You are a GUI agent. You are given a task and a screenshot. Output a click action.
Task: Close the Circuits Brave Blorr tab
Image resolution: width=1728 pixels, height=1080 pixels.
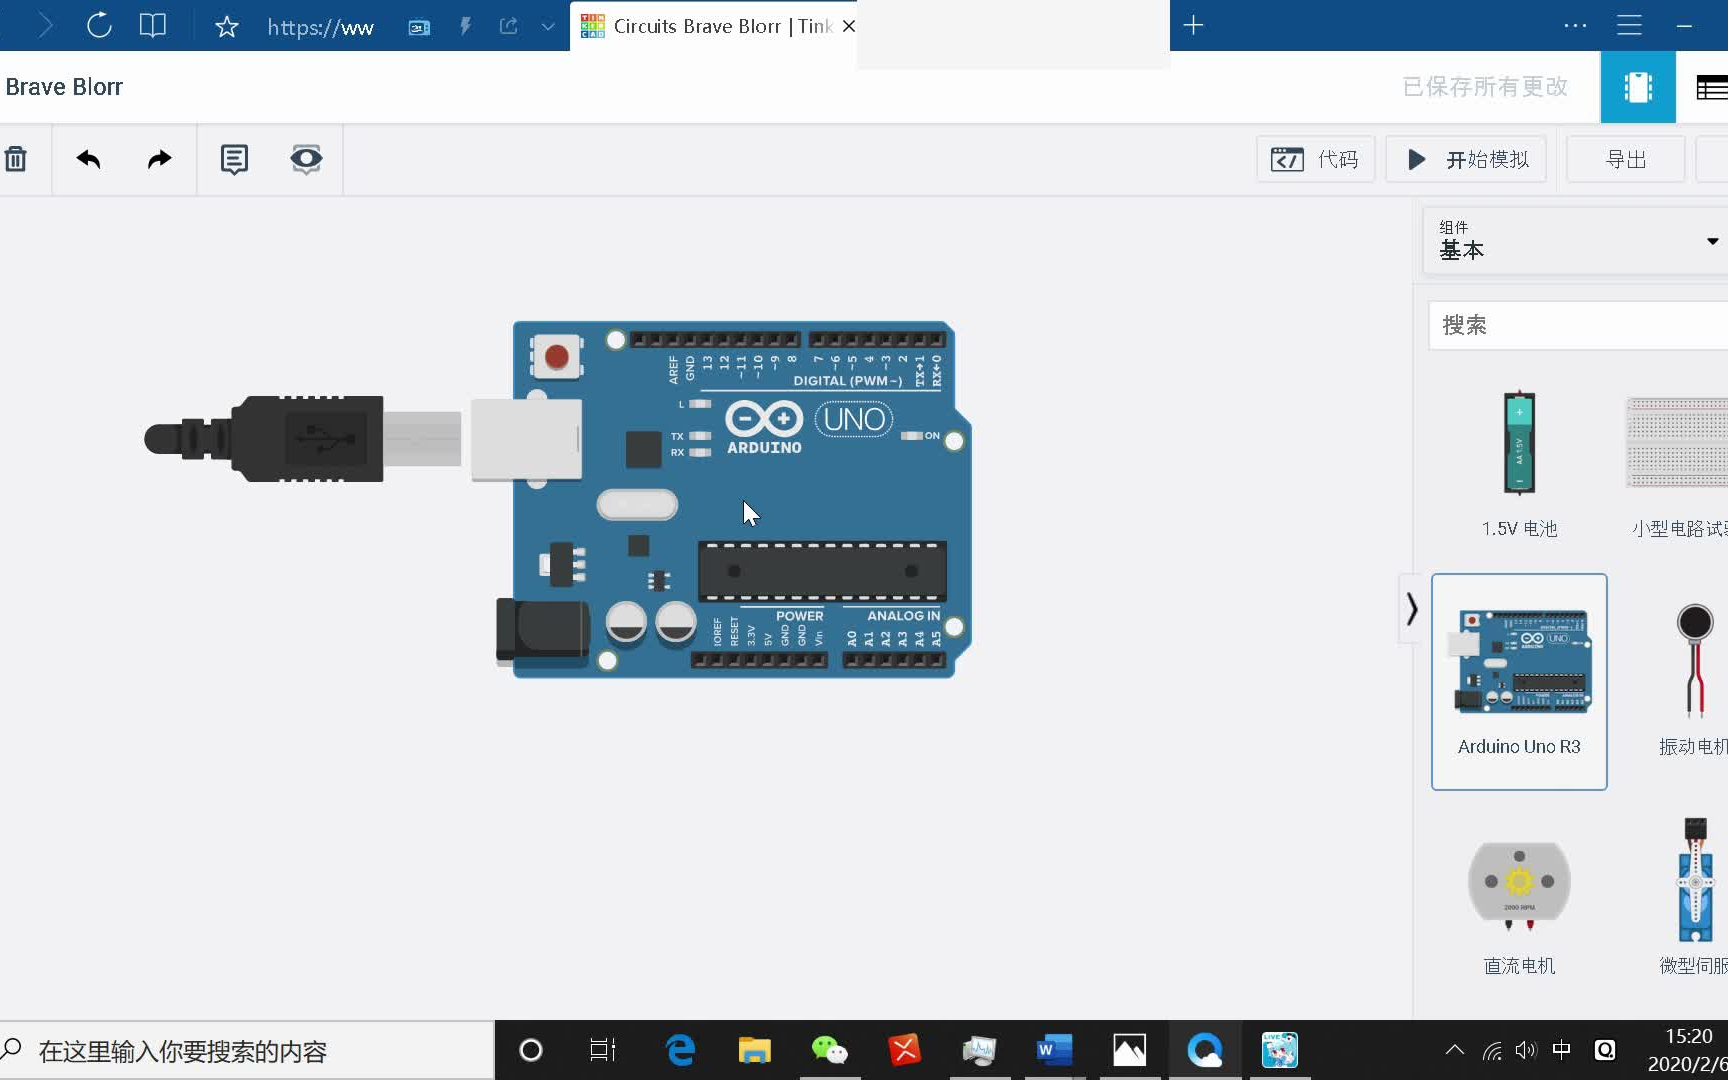click(x=848, y=26)
